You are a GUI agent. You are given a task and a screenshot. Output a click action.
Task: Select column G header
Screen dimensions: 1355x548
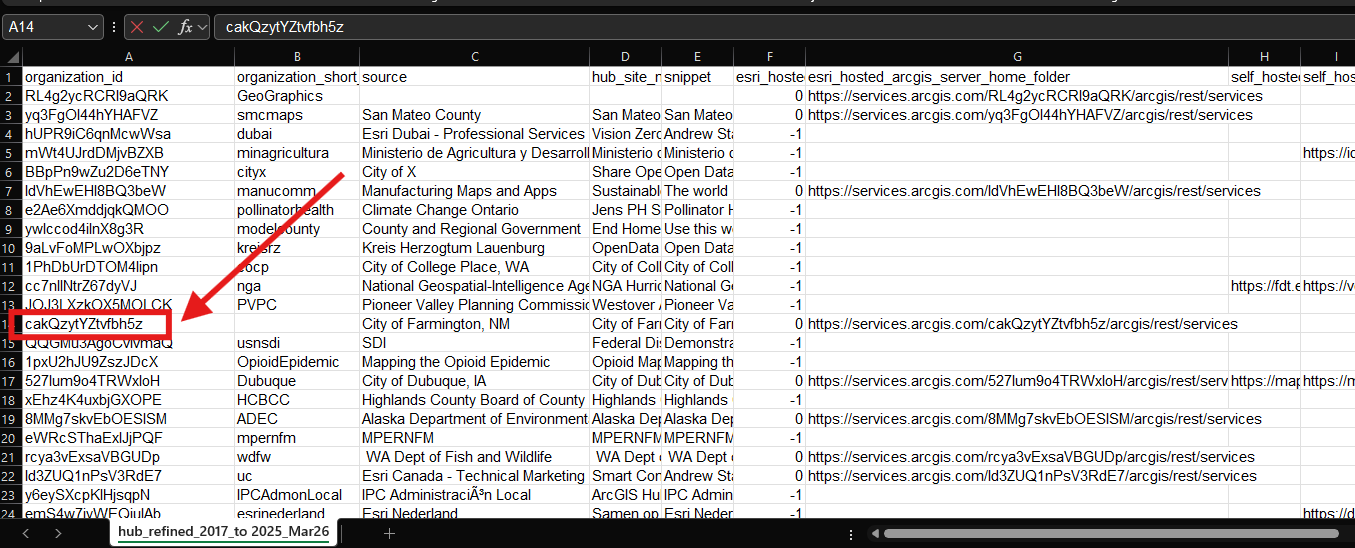click(1017, 58)
